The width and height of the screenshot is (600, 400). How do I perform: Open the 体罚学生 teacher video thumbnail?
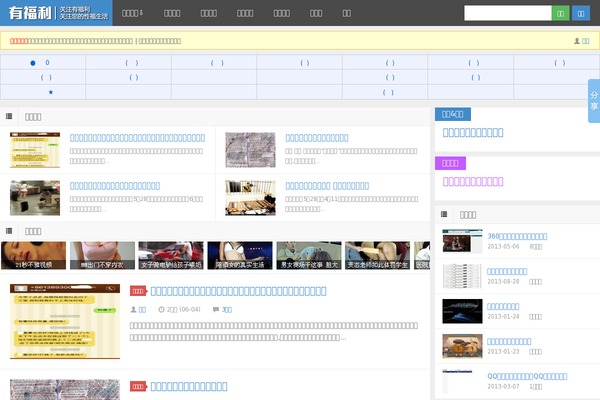tap(377, 255)
